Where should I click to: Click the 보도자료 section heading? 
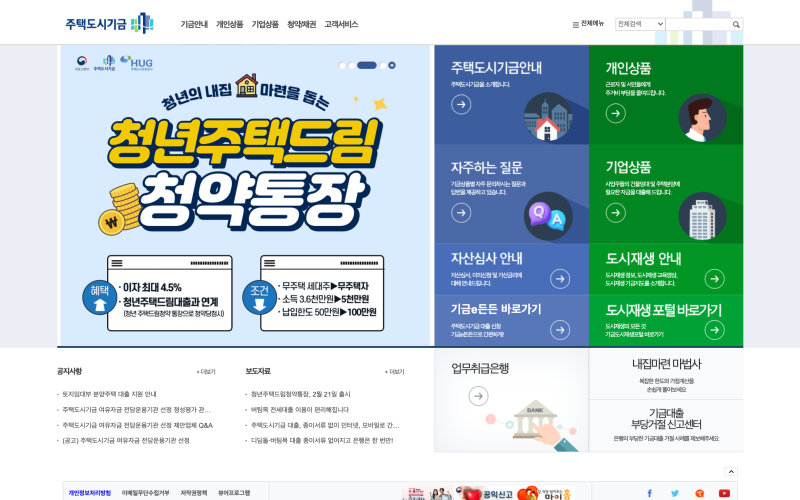point(258,371)
